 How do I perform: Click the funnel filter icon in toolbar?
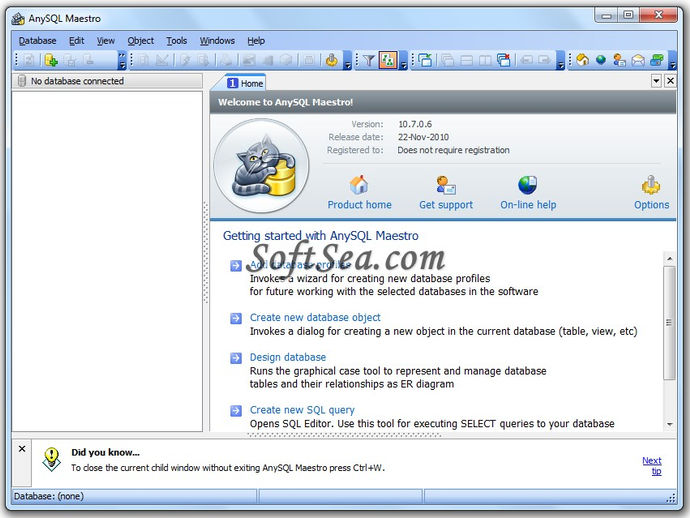369,60
